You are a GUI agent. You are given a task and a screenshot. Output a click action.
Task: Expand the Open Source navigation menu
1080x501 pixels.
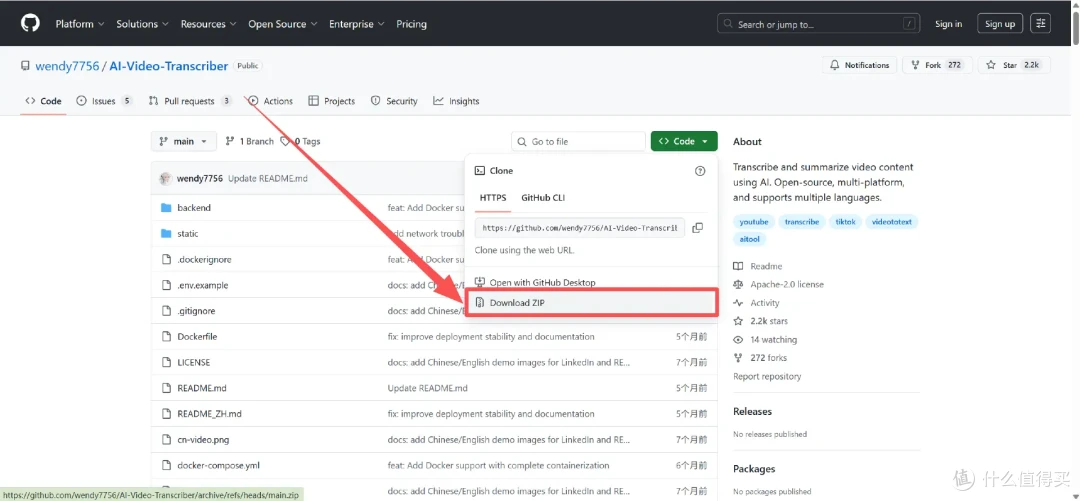283,23
